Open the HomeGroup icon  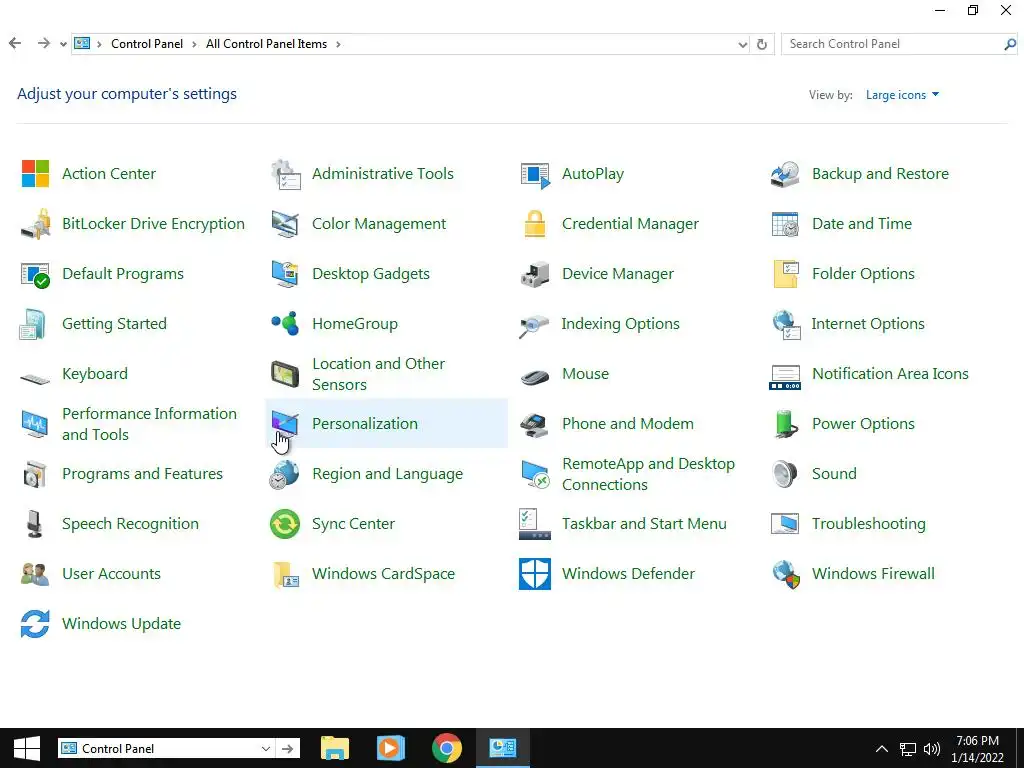[x=285, y=324]
